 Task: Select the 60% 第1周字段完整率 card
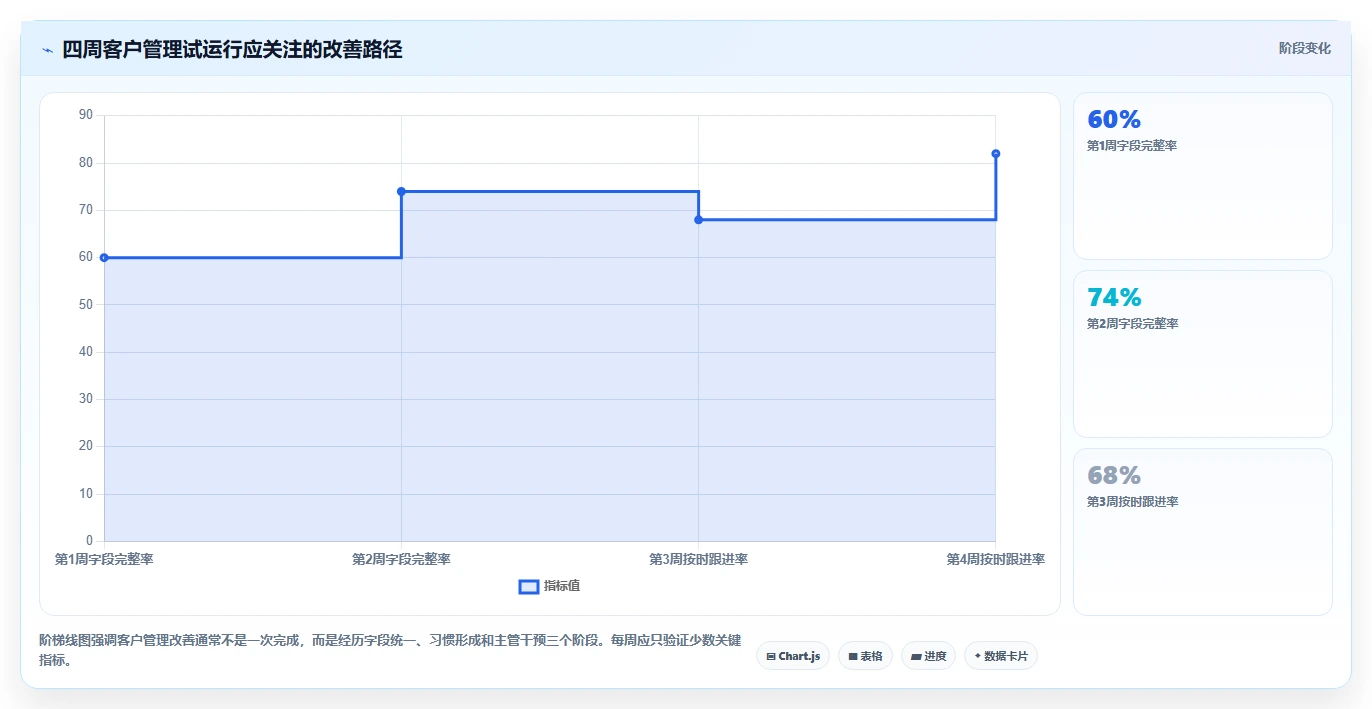(1203, 176)
